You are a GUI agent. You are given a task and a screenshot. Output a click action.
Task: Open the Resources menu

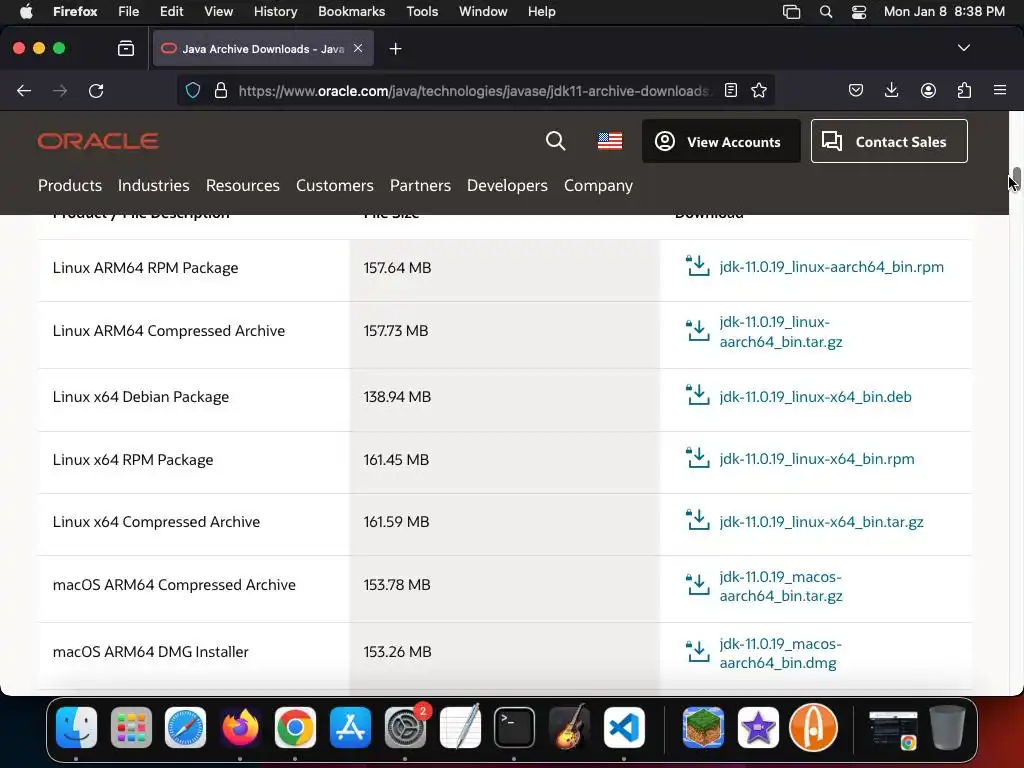pos(242,185)
